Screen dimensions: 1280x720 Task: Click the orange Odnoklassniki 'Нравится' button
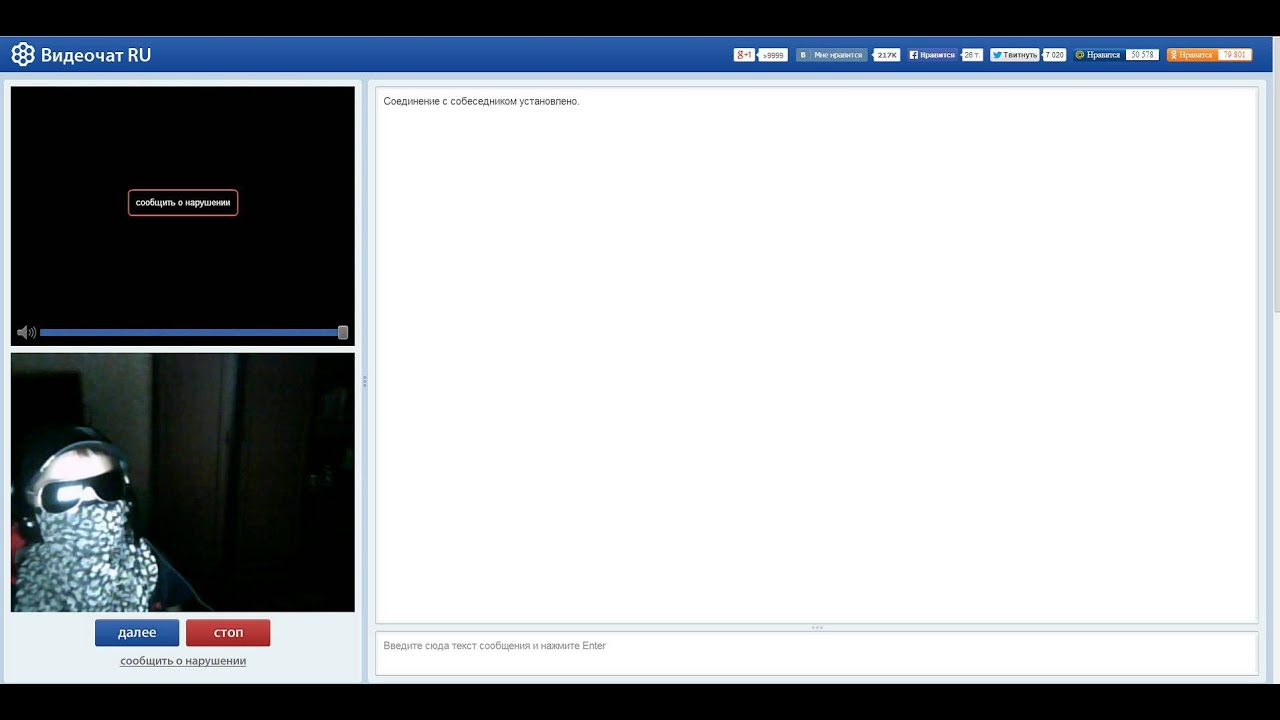point(1191,55)
